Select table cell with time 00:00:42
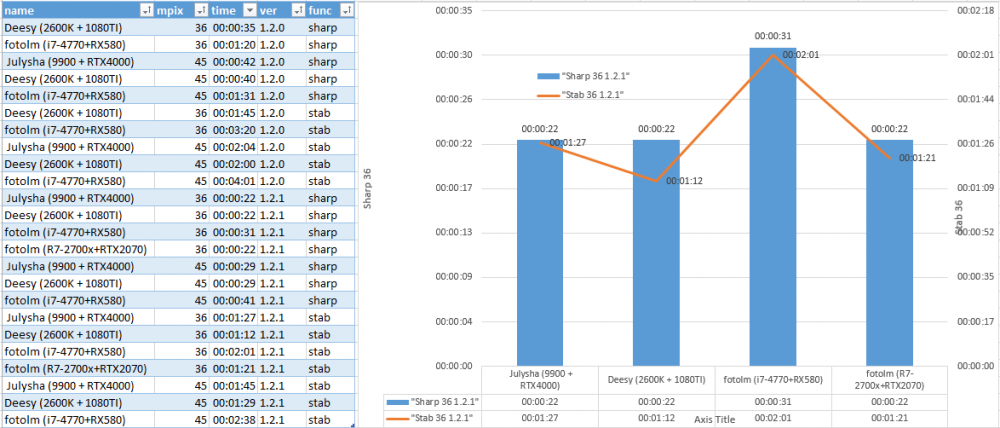1000x428 pixels. point(233,62)
